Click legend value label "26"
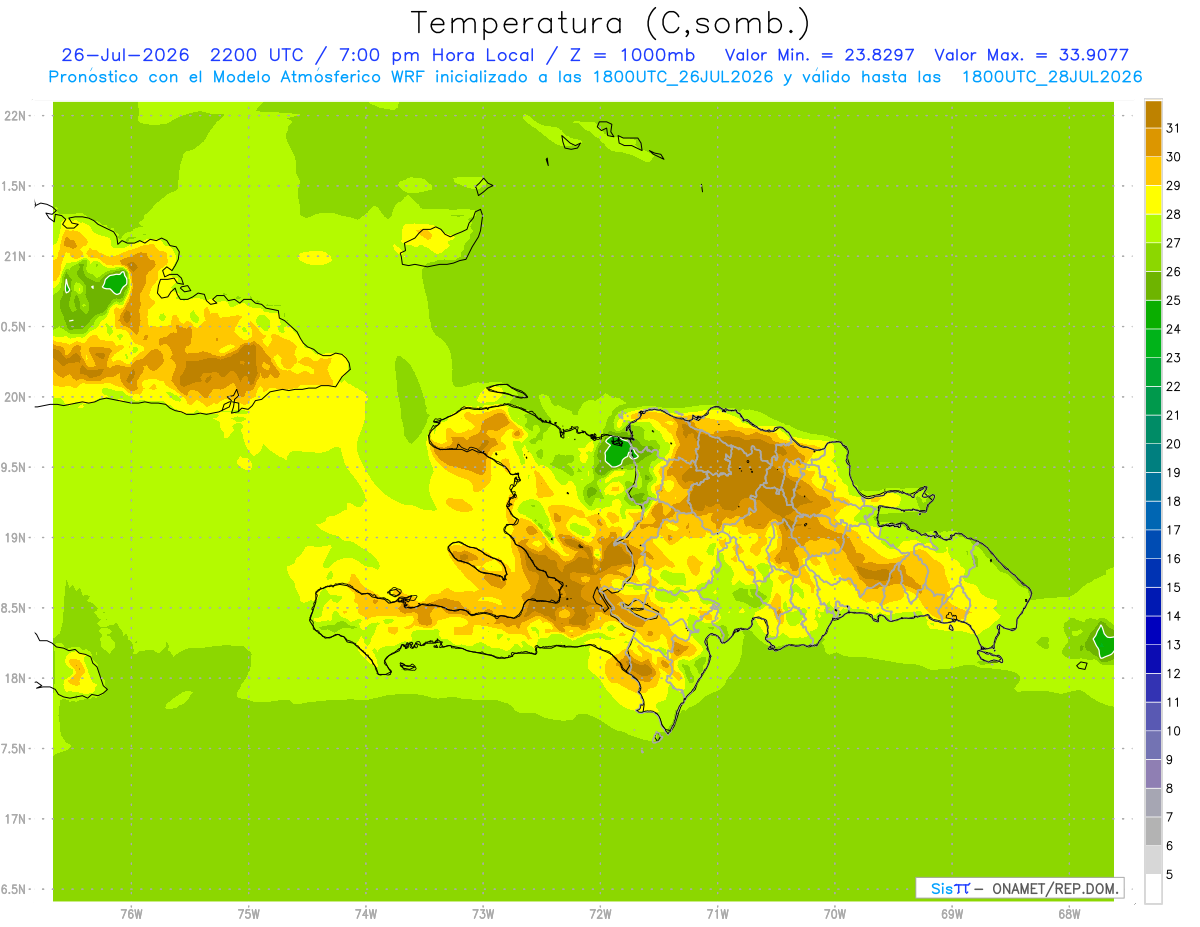 pos(1174,271)
